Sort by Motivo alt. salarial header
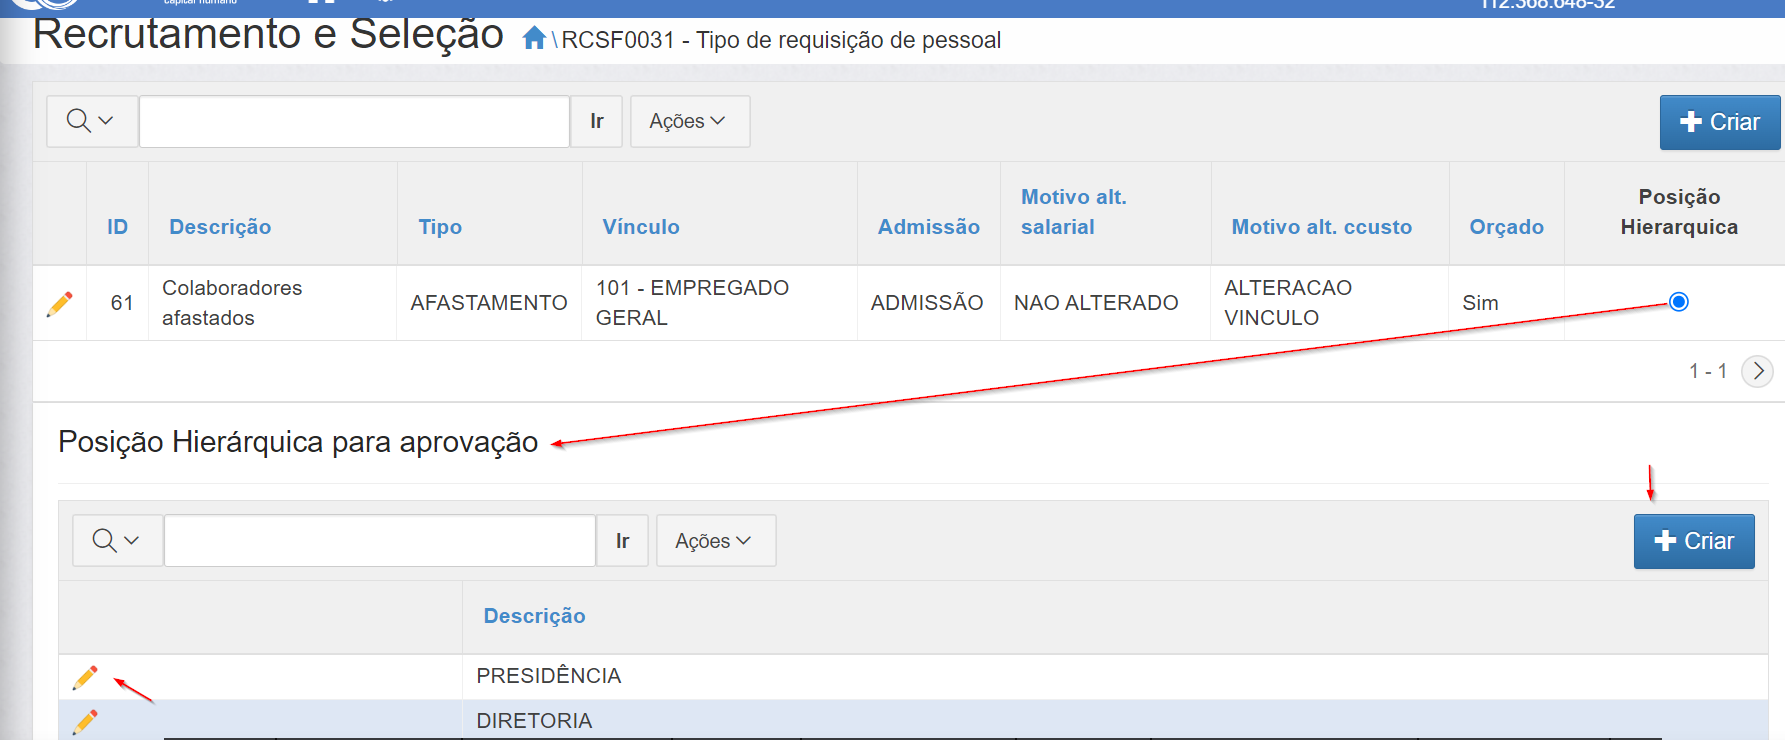This screenshot has height=740, width=1785. coord(1074,212)
